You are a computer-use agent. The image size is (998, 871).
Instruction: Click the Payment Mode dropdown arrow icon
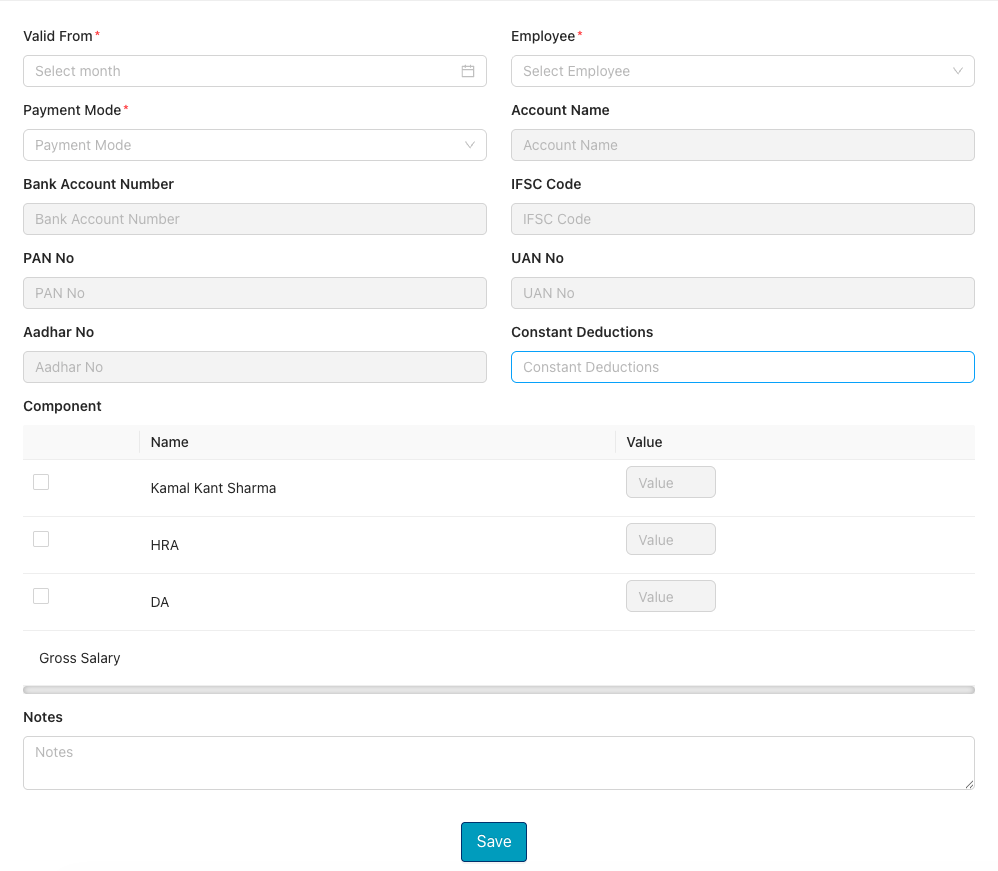point(470,145)
